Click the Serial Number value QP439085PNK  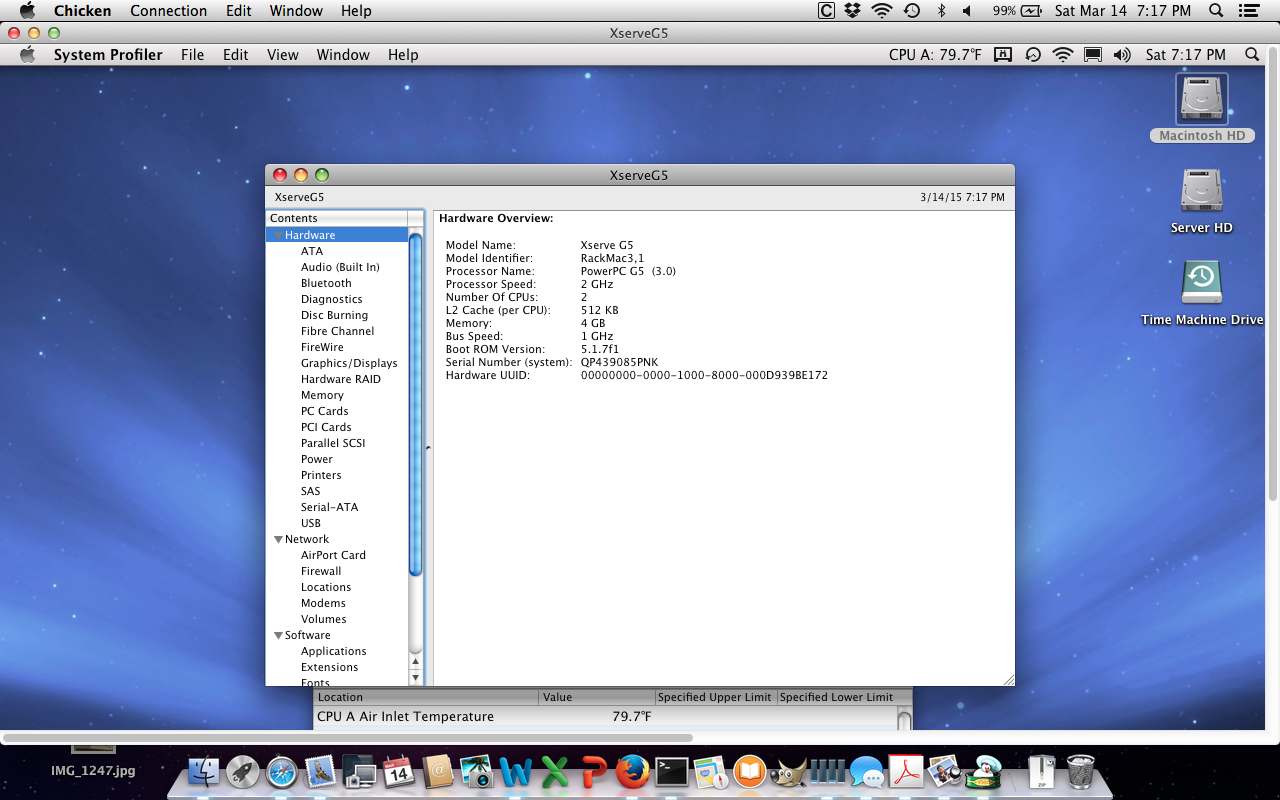click(x=619, y=362)
